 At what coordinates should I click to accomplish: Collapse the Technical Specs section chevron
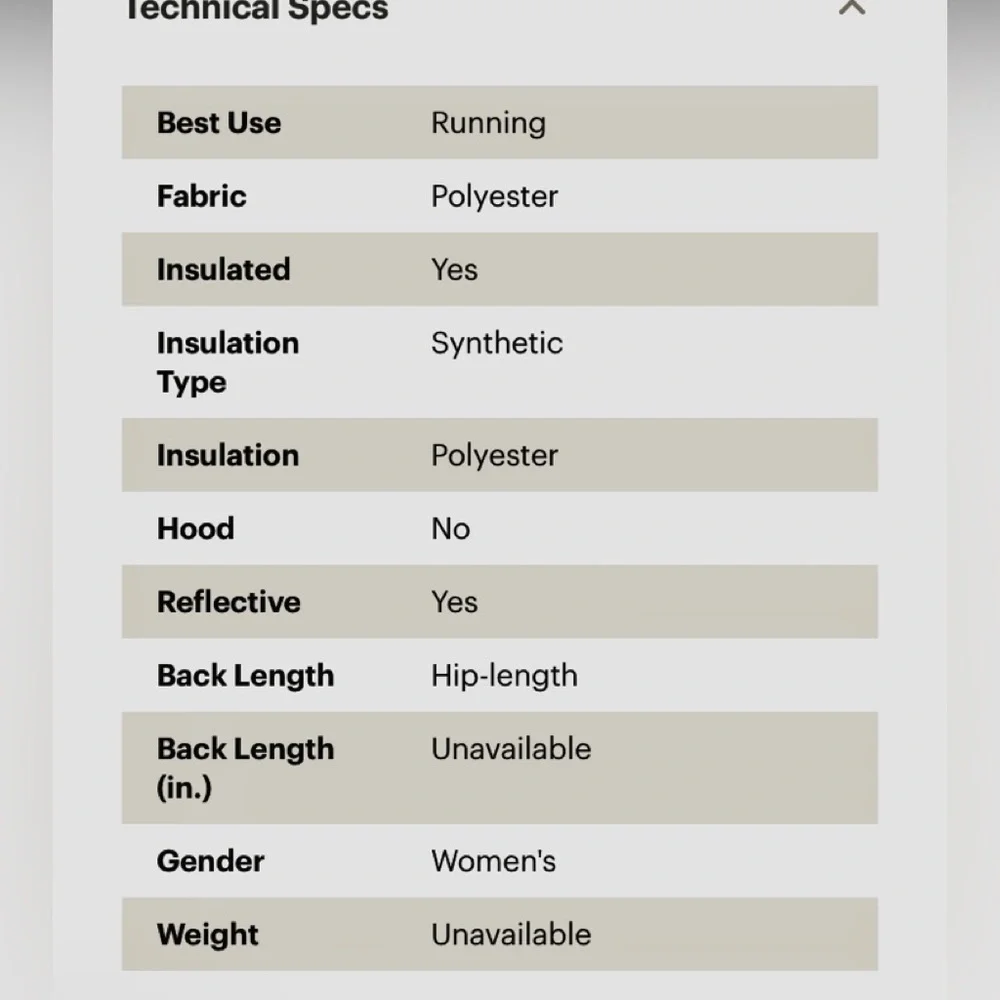pos(851,7)
